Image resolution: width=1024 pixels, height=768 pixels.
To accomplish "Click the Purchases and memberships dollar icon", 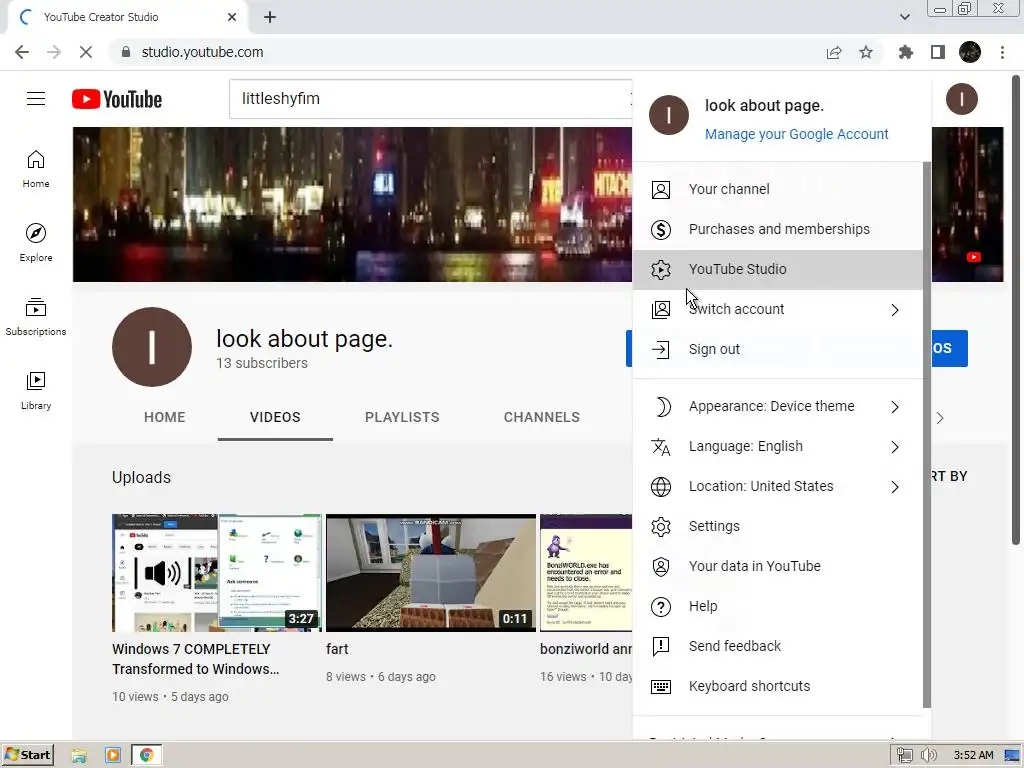I will tap(661, 229).
